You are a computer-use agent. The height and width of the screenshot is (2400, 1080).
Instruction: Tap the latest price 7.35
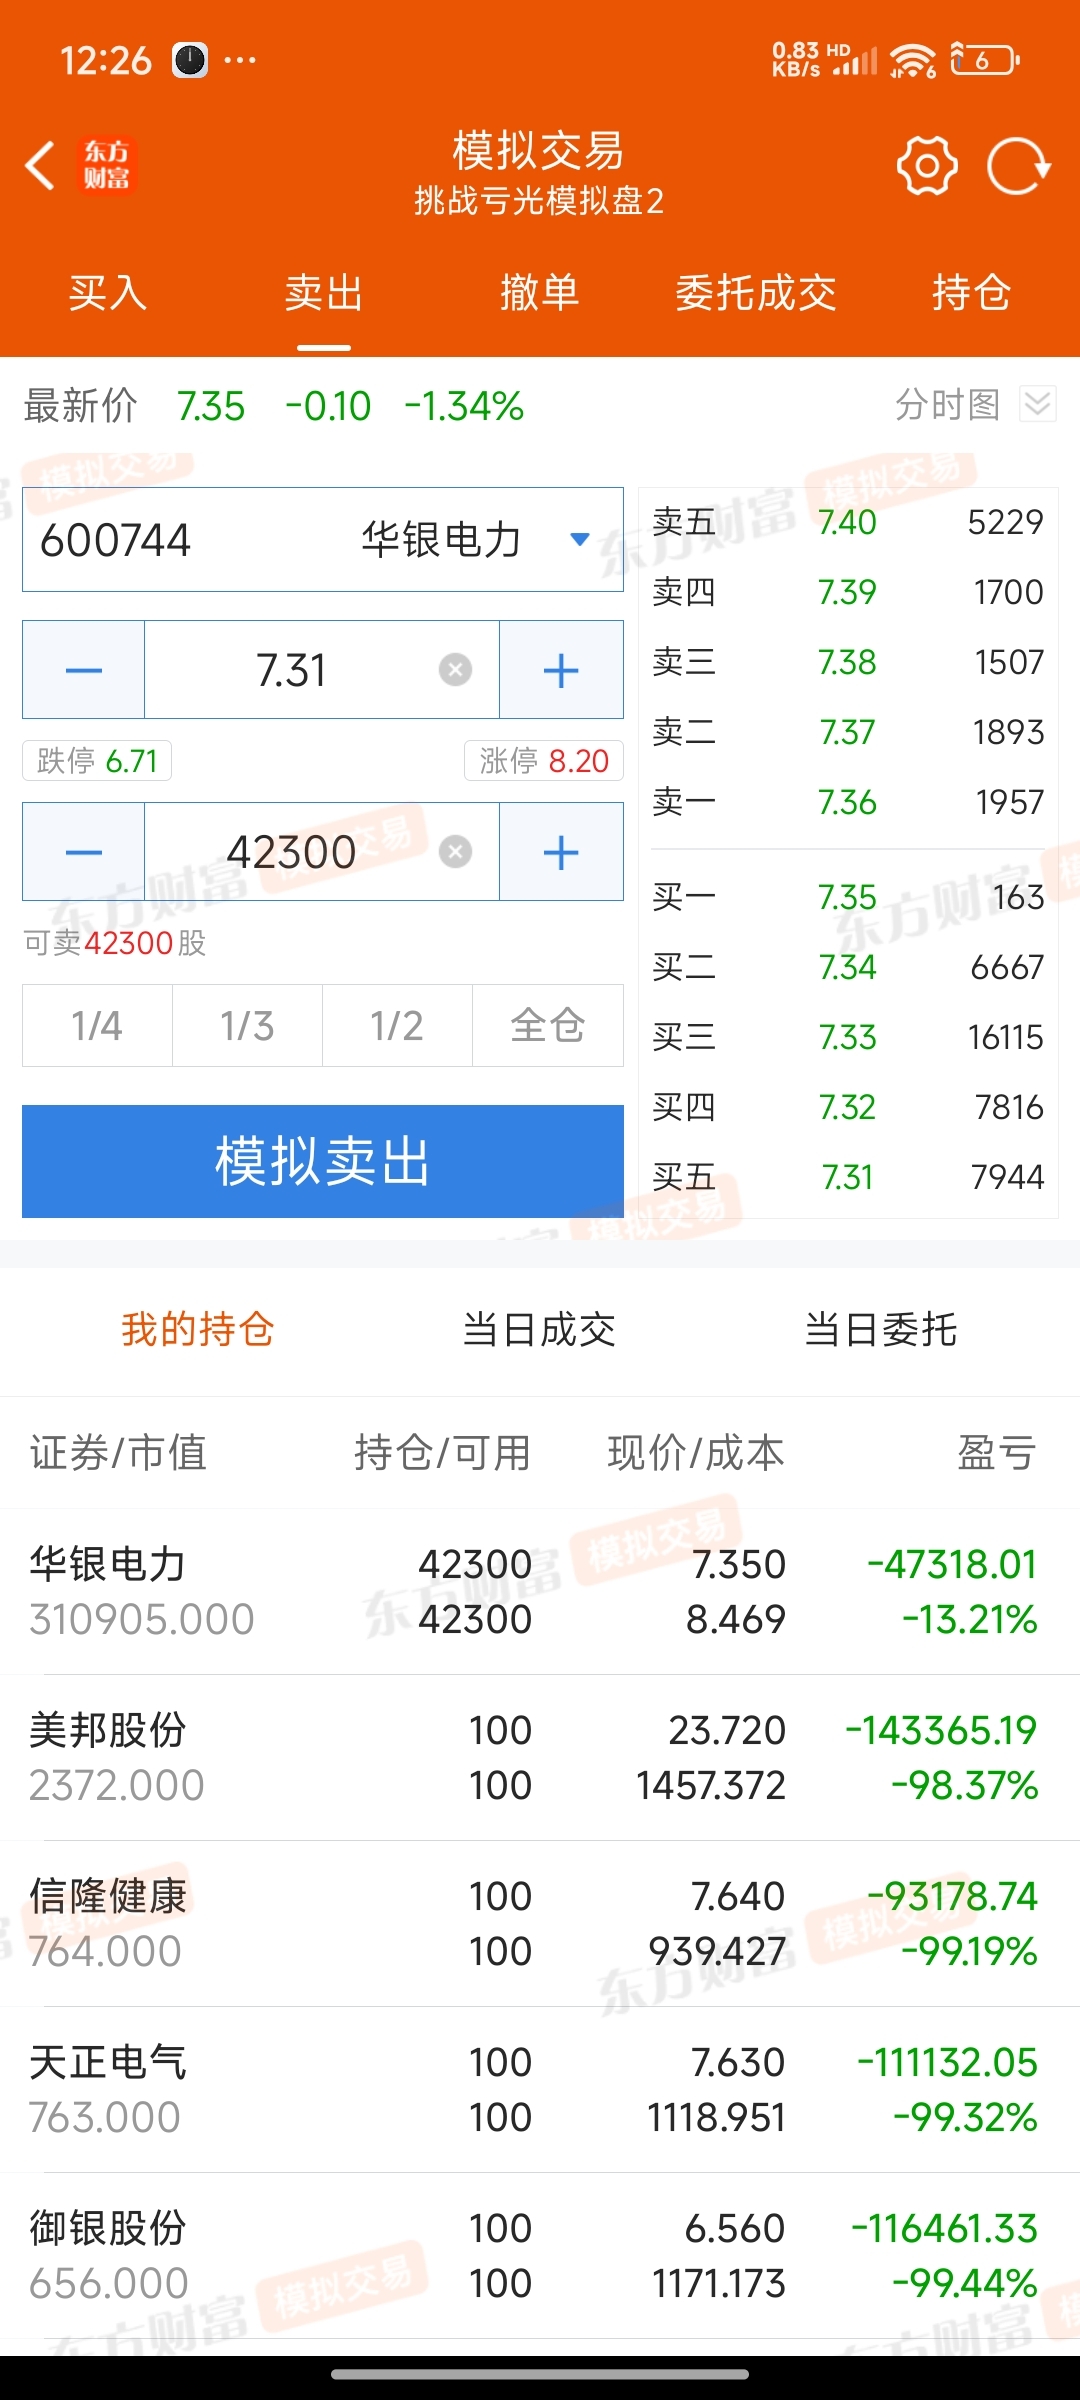tap(210, 406)
